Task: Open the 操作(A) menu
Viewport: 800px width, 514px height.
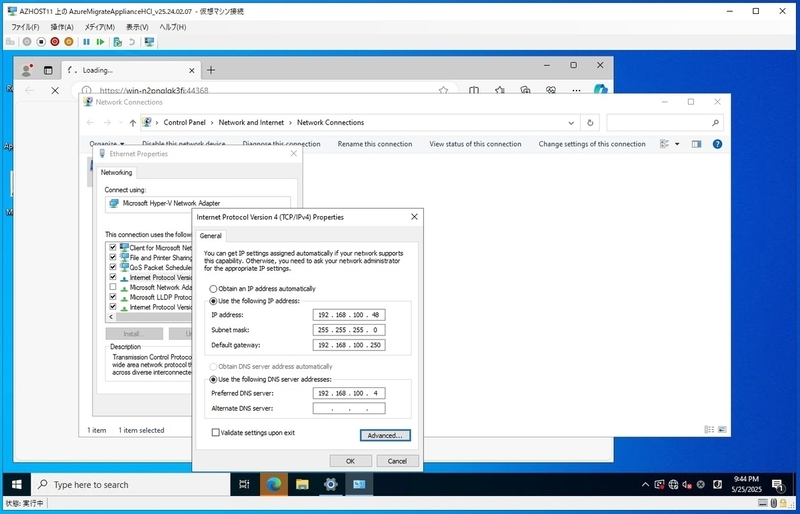Action: (x=62, y=27)
